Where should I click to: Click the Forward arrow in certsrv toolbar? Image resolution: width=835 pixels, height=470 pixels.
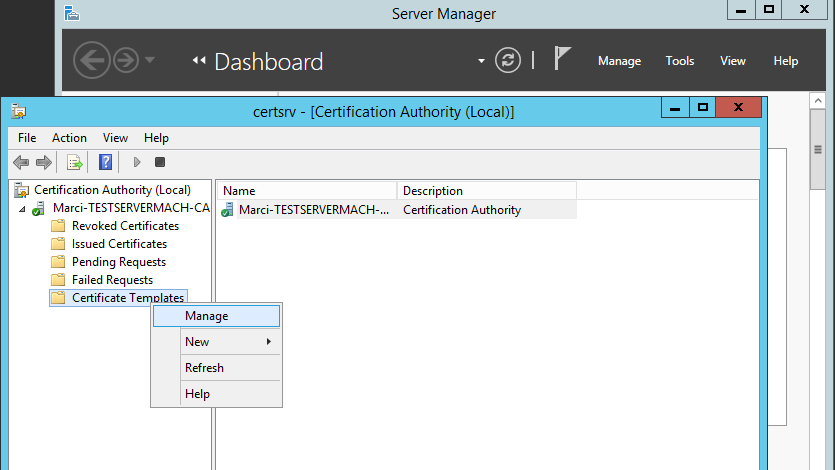pyautogui.click(x=44, y=162)
